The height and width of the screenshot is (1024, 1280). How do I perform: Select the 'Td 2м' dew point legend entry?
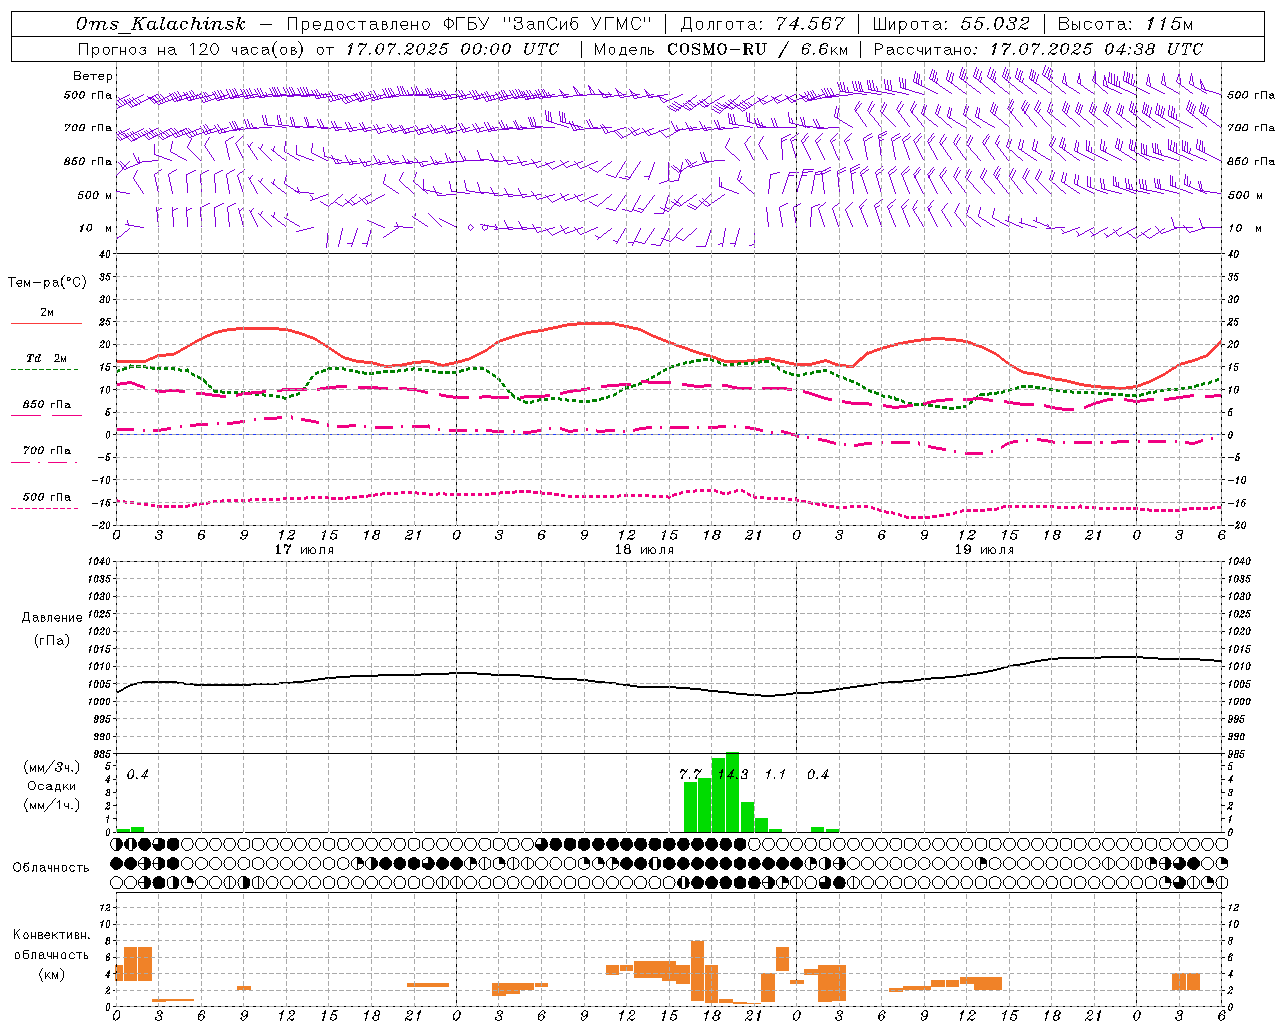point(46,358)
